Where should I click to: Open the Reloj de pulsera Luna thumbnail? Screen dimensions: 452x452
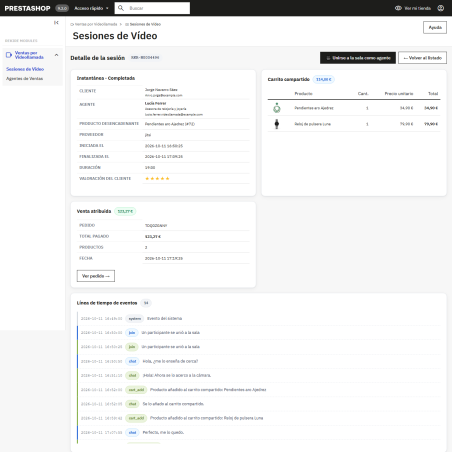277,124
